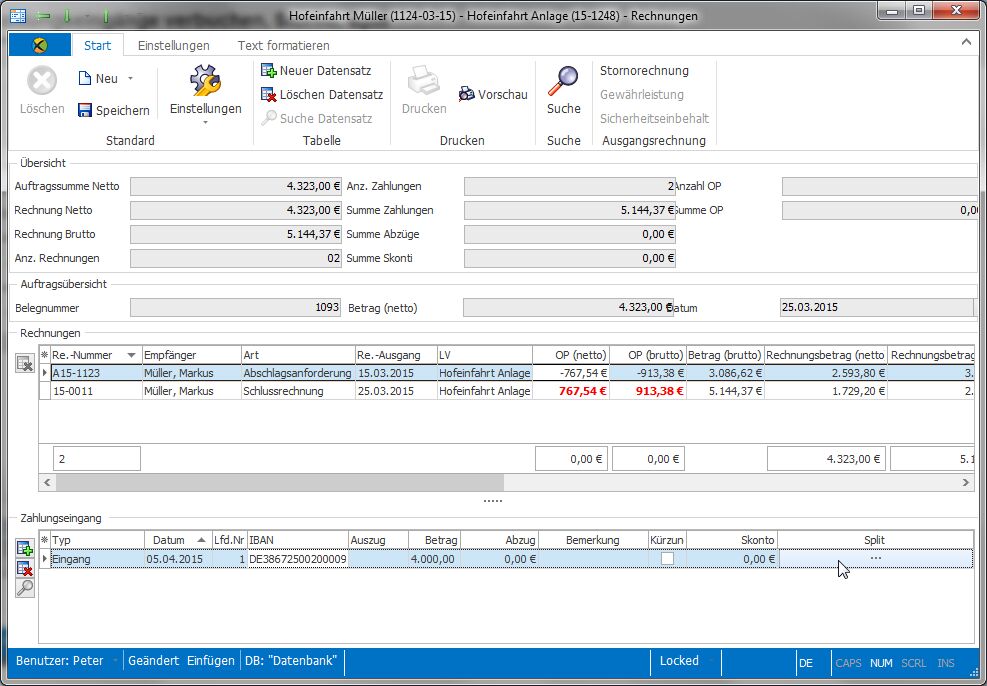This screenshot has height=686, width=987.
Task: Click Locked status bar entry
Action: [x=679, y=661]
